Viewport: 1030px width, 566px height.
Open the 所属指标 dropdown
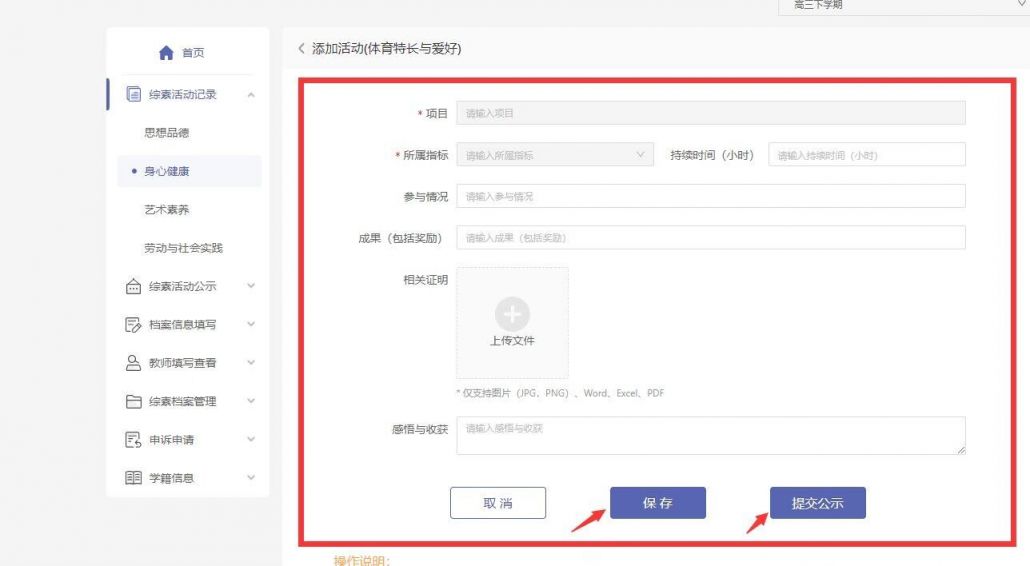point(555,154)
